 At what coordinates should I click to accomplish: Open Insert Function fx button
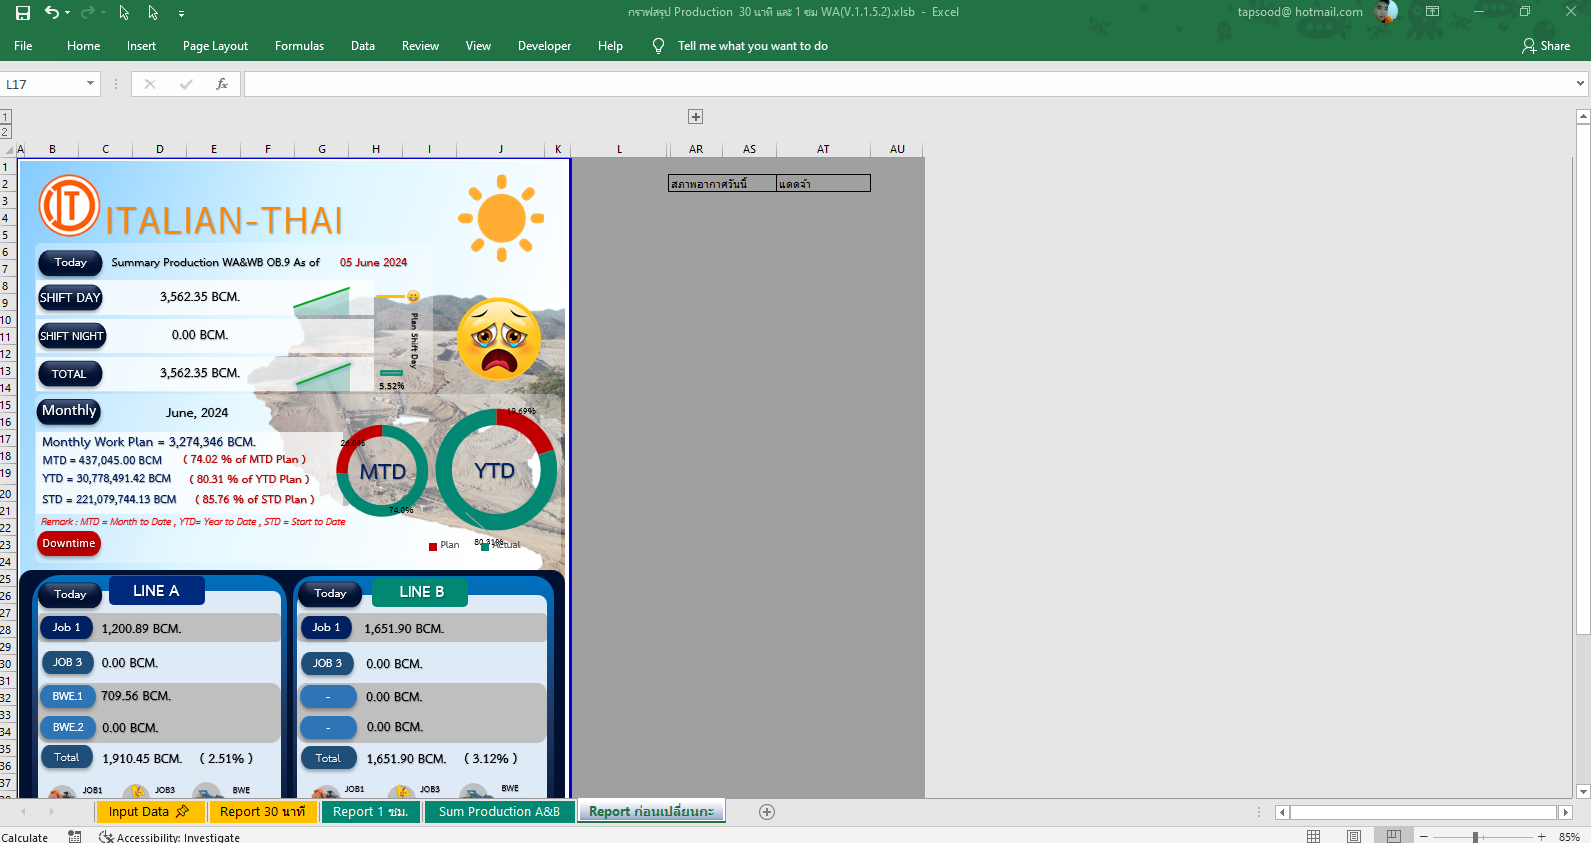coord(222,84)
